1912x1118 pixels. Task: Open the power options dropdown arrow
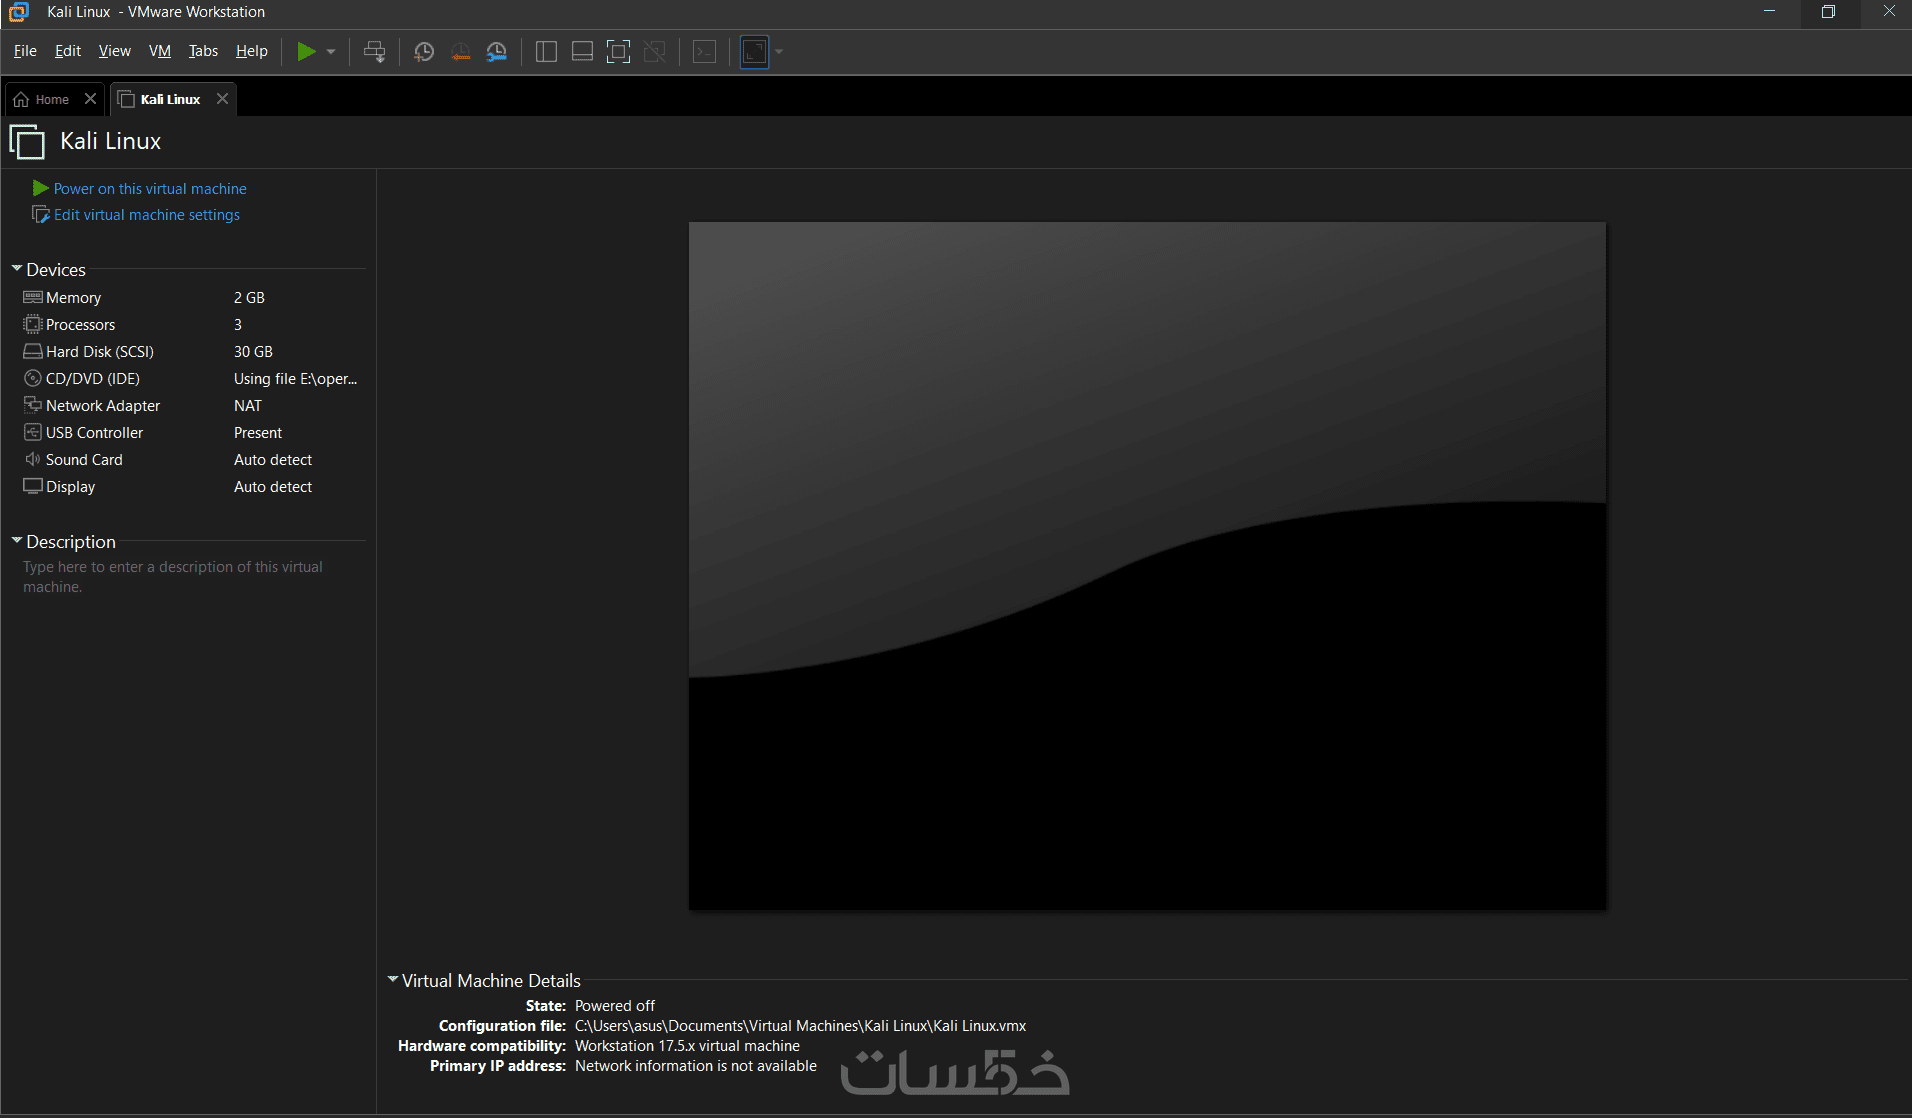331,52
